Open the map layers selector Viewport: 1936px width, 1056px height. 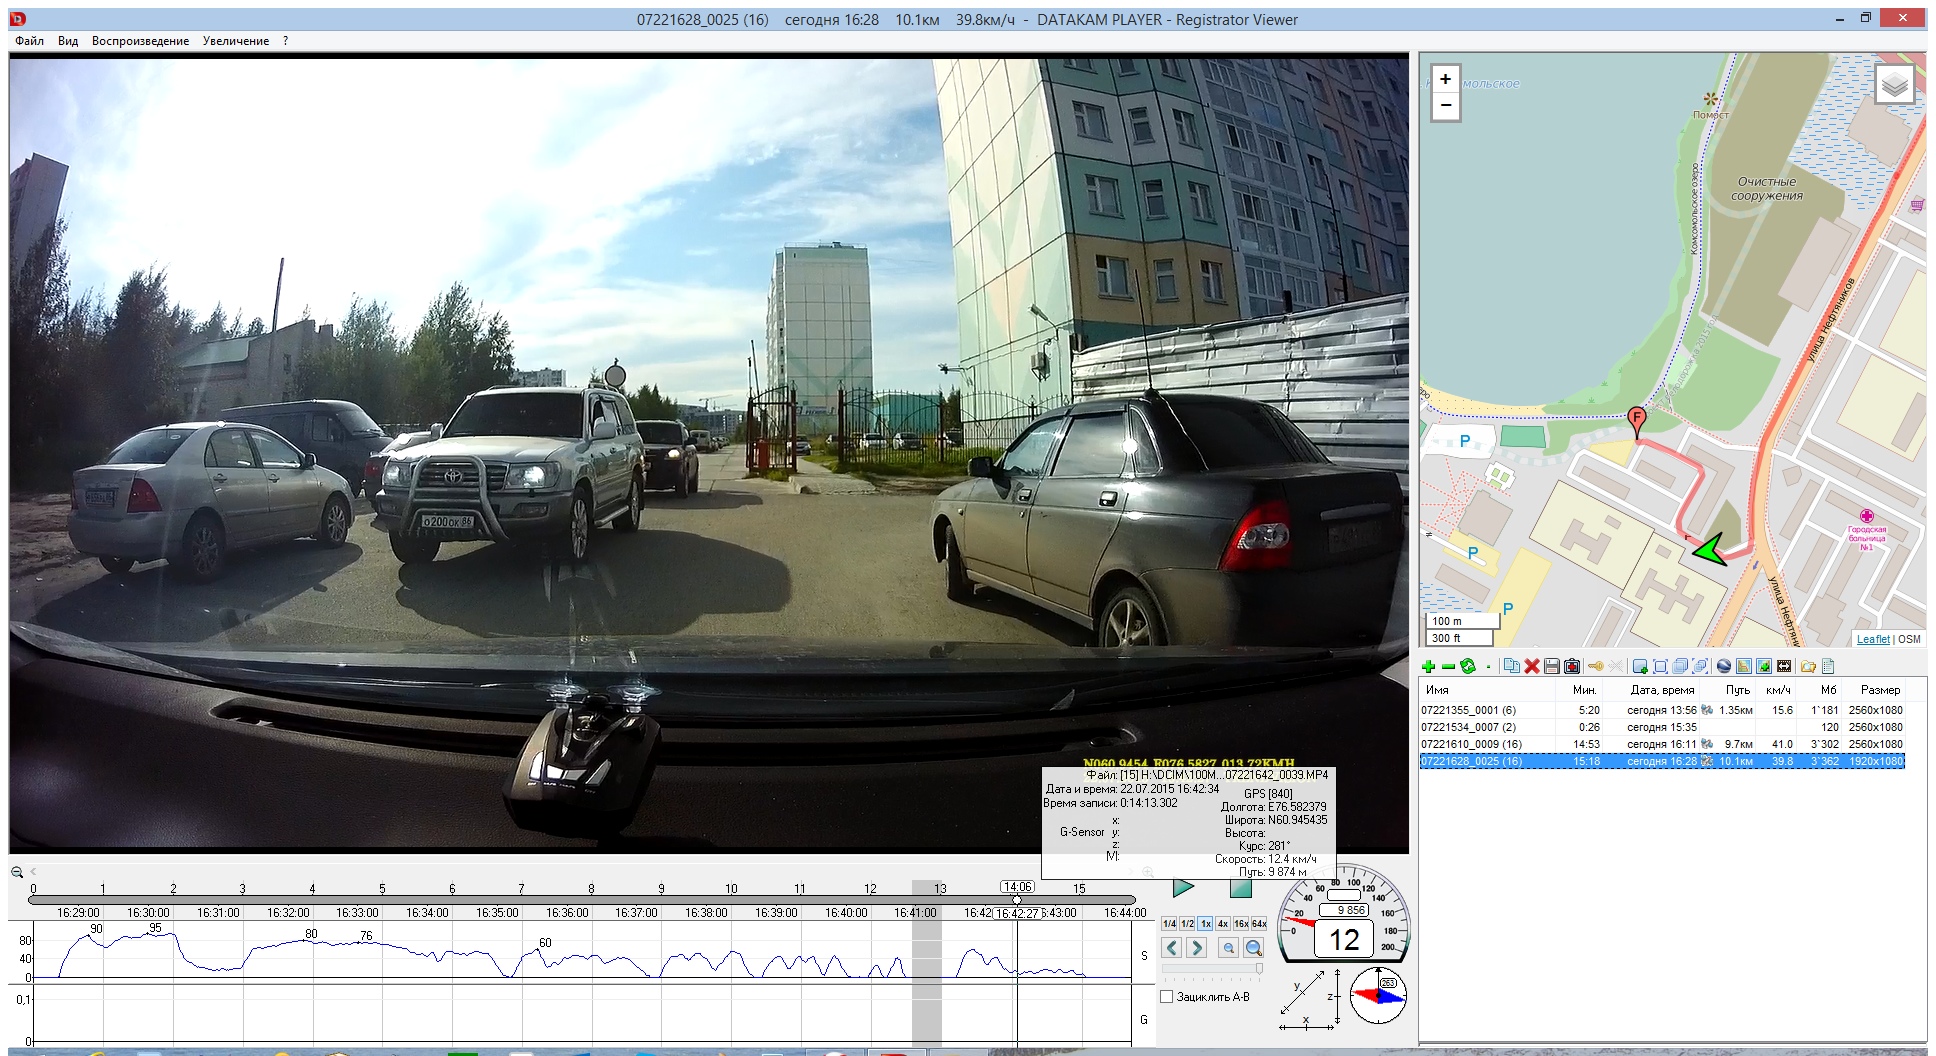(1894, 86)
